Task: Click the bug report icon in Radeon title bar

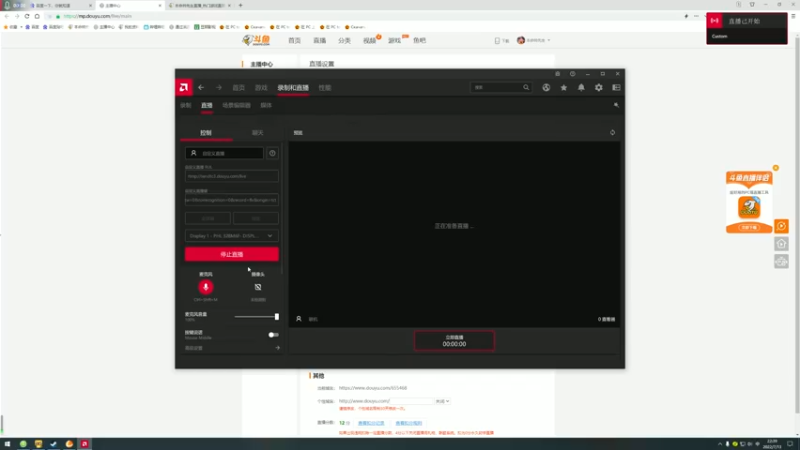Action: click(x=558, y=74)
